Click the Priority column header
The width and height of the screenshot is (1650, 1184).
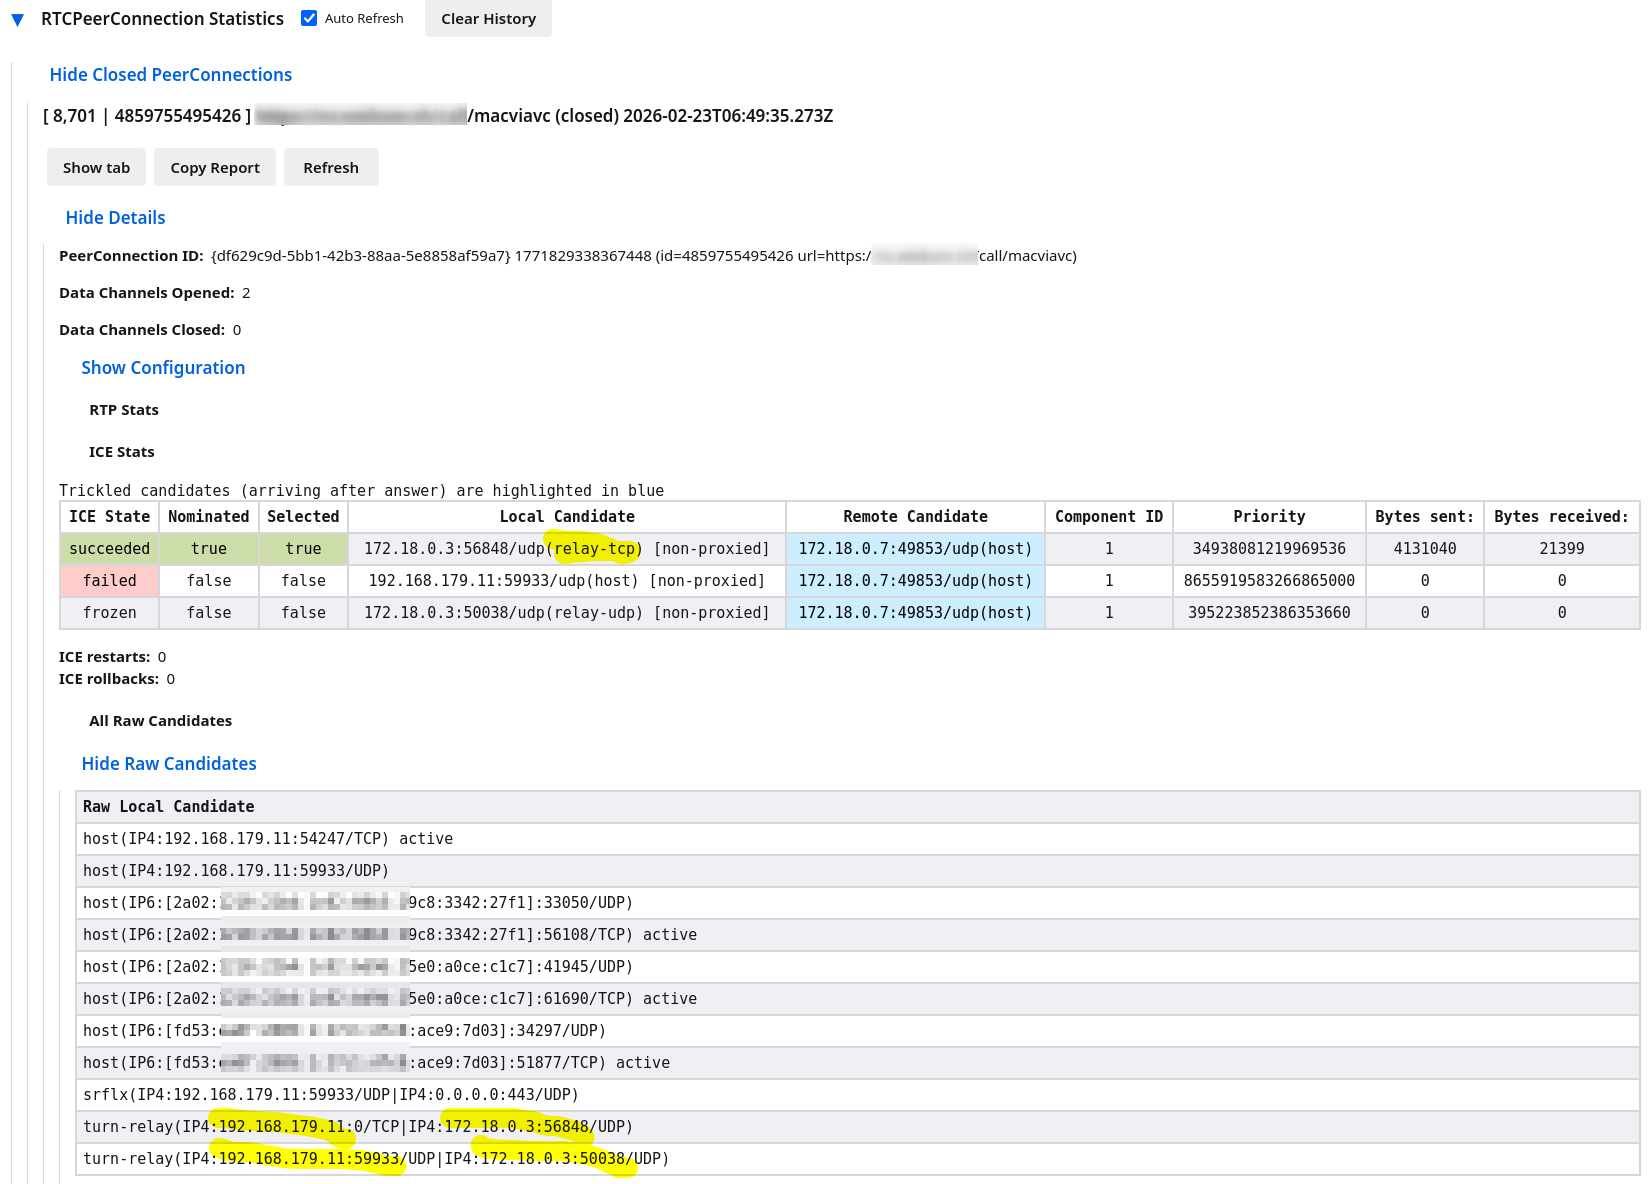[1268, 517]
